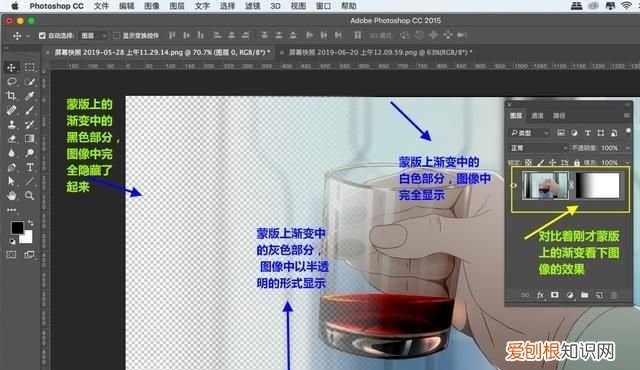Select the gradient layer mask thumbnail
This screenshot has height=370, width=640.
pos(597,185)
